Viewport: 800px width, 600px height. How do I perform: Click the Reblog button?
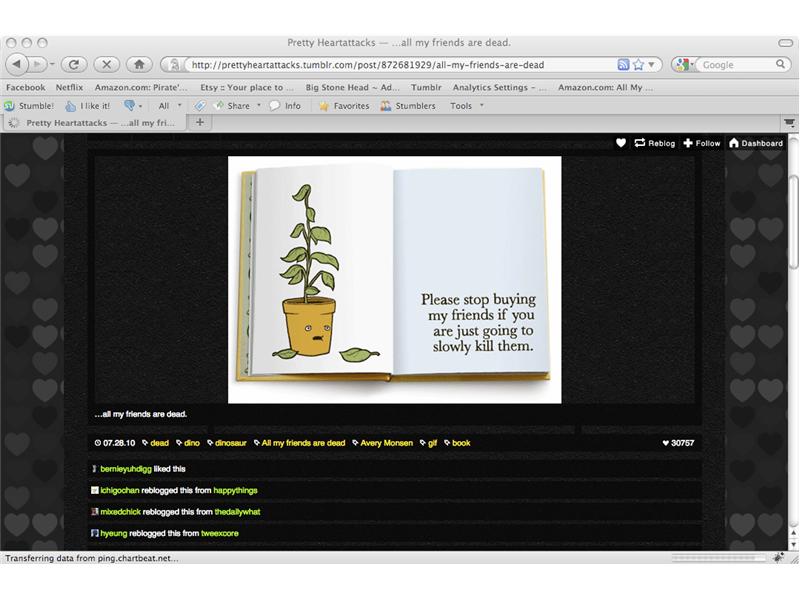(655, 143)
